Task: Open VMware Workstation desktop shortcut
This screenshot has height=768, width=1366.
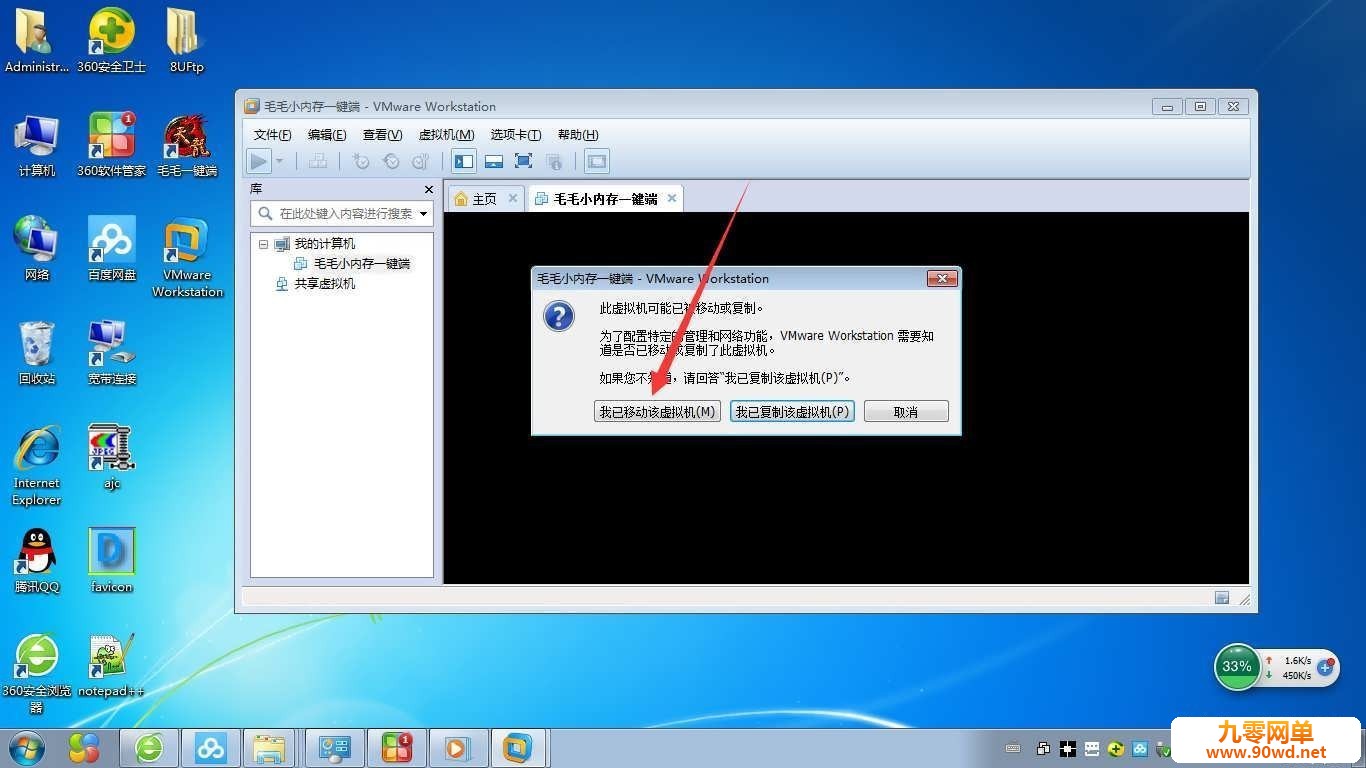Action: pos(187,257)
